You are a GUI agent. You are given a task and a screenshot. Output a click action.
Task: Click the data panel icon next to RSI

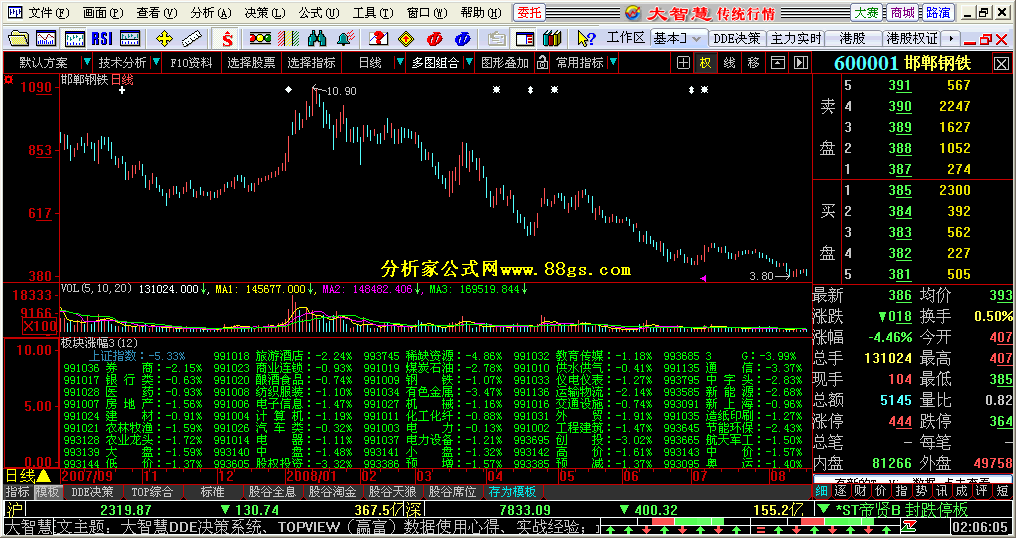[130, 39]
